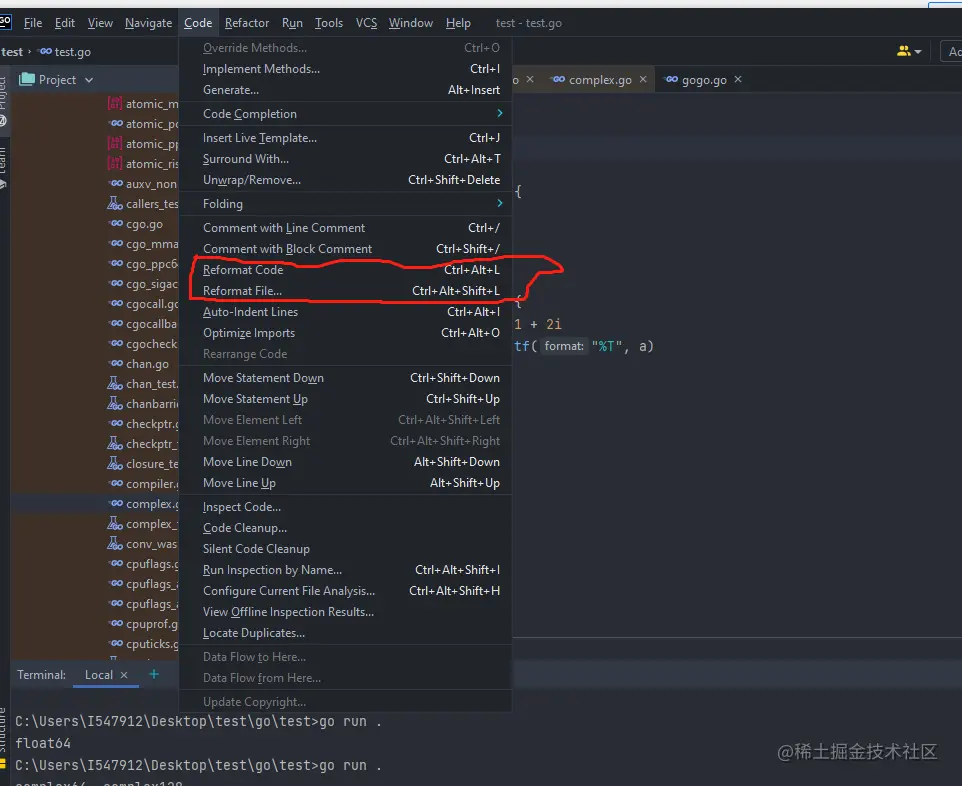The image size is (962, 786).
Task: Click the assembly file icon of atomic_m
Action: tap(115, 103)
